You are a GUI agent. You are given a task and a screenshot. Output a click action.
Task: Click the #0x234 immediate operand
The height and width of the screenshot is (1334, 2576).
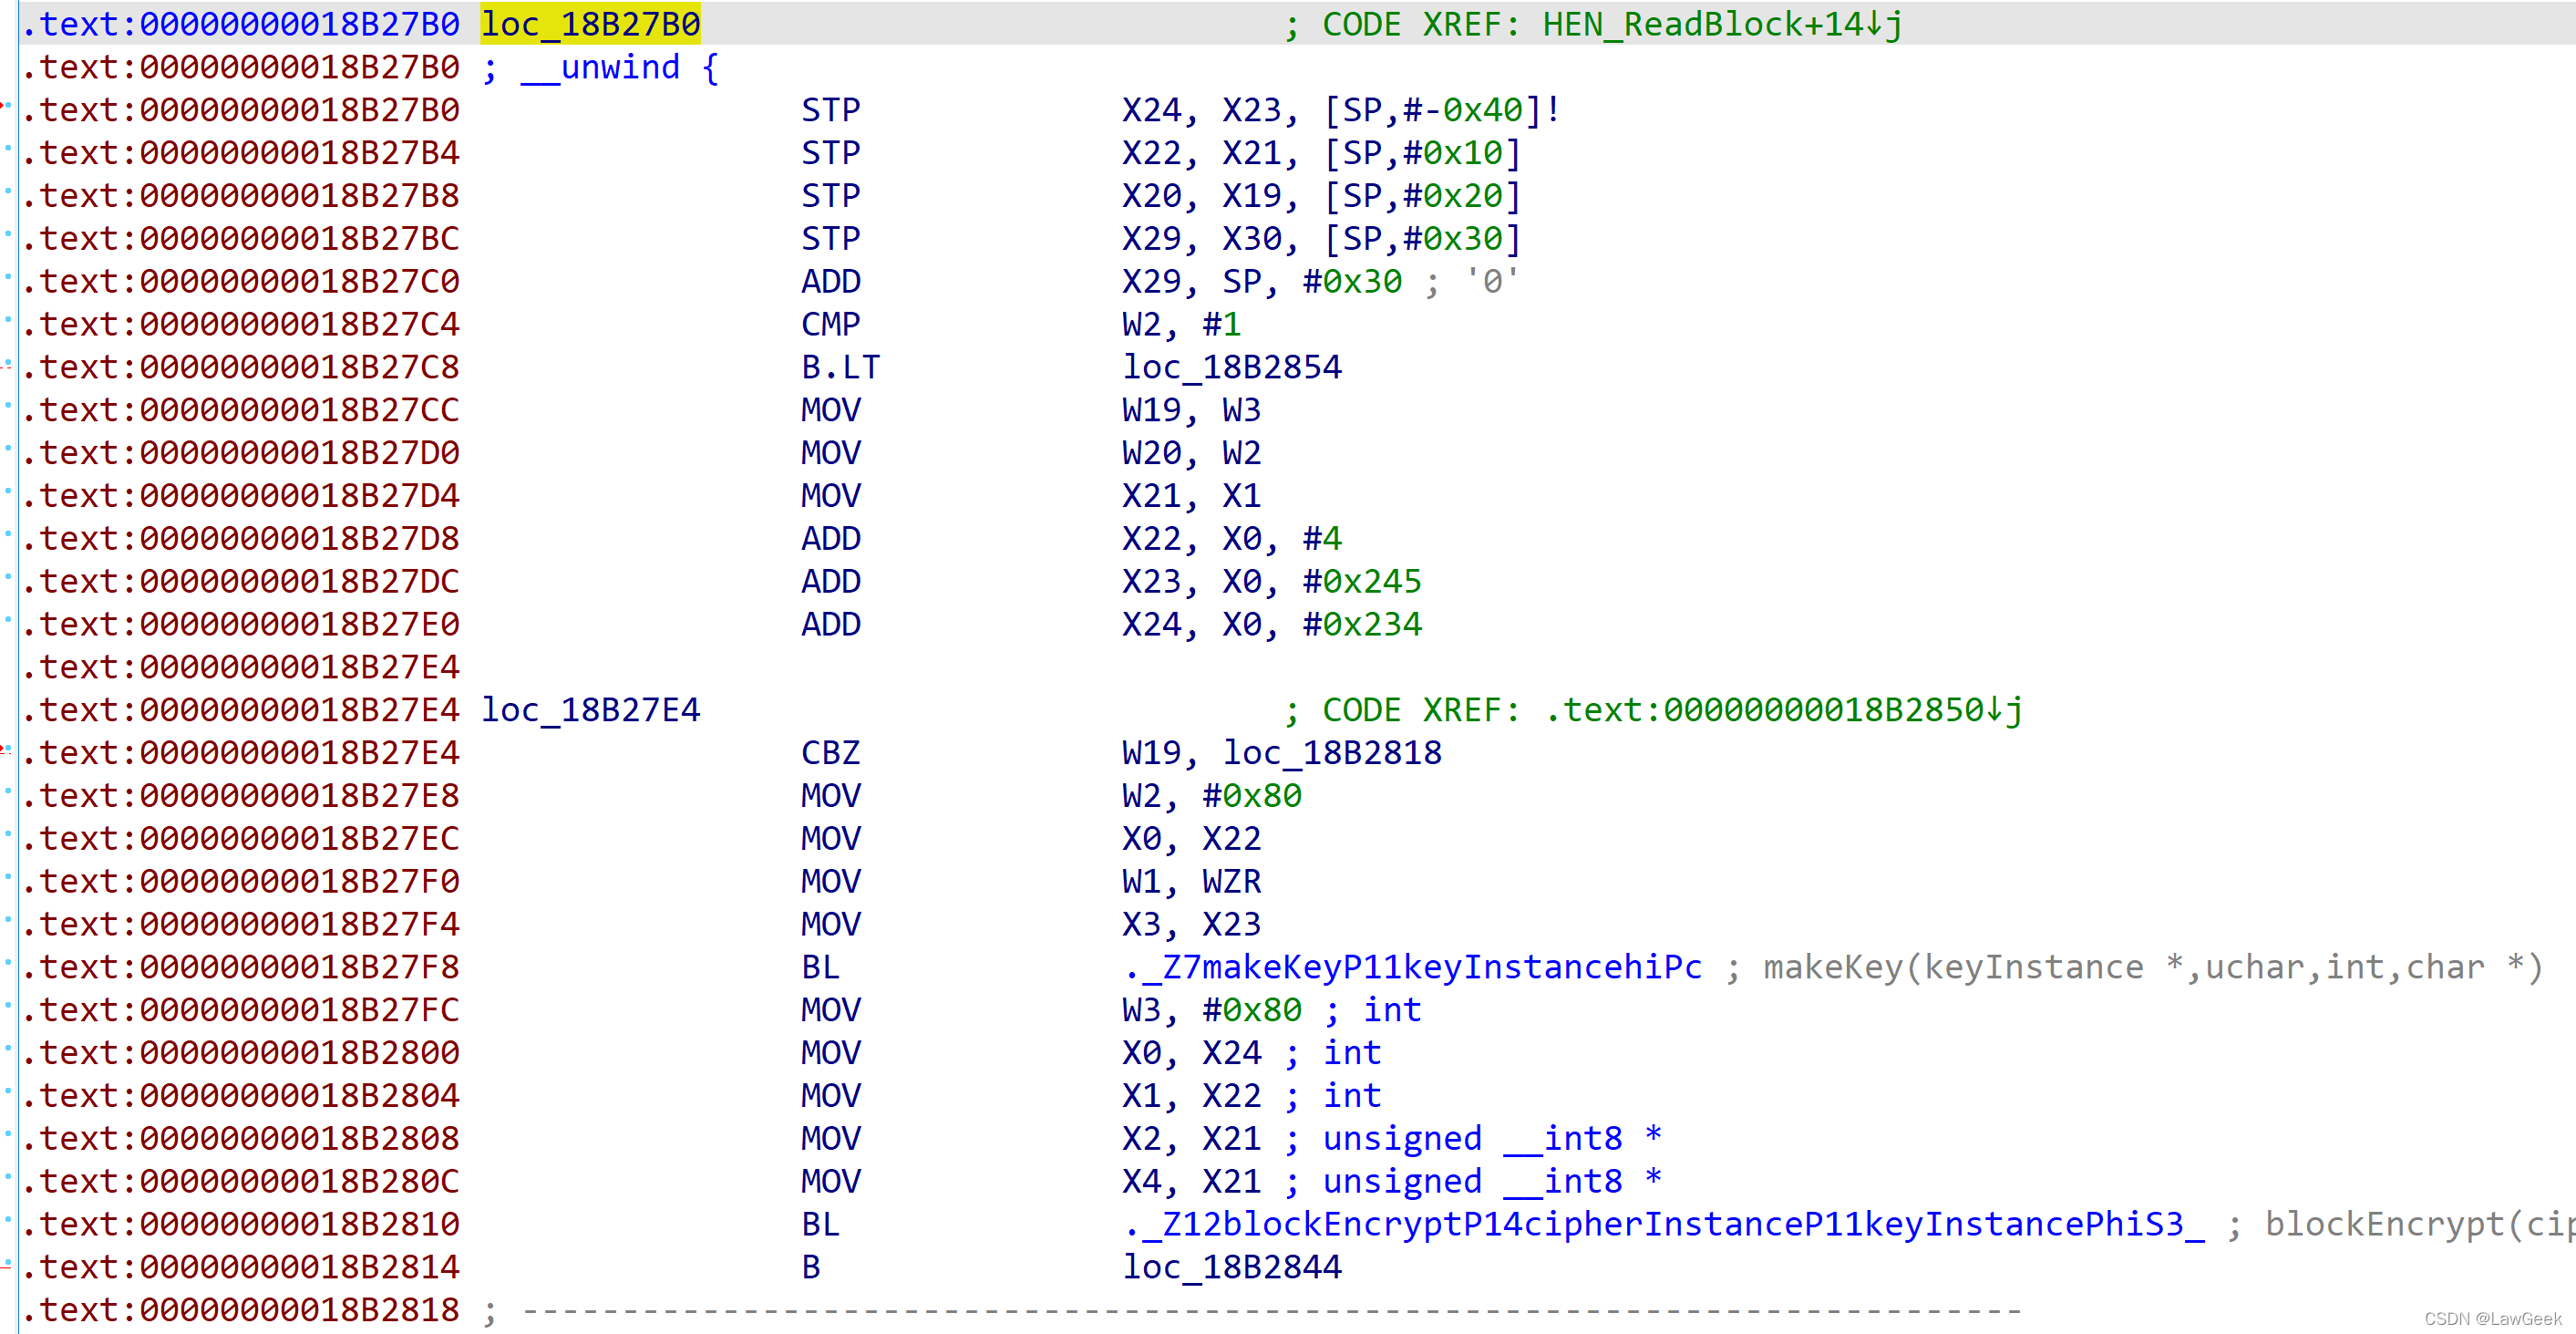(x=1362, y=624)
